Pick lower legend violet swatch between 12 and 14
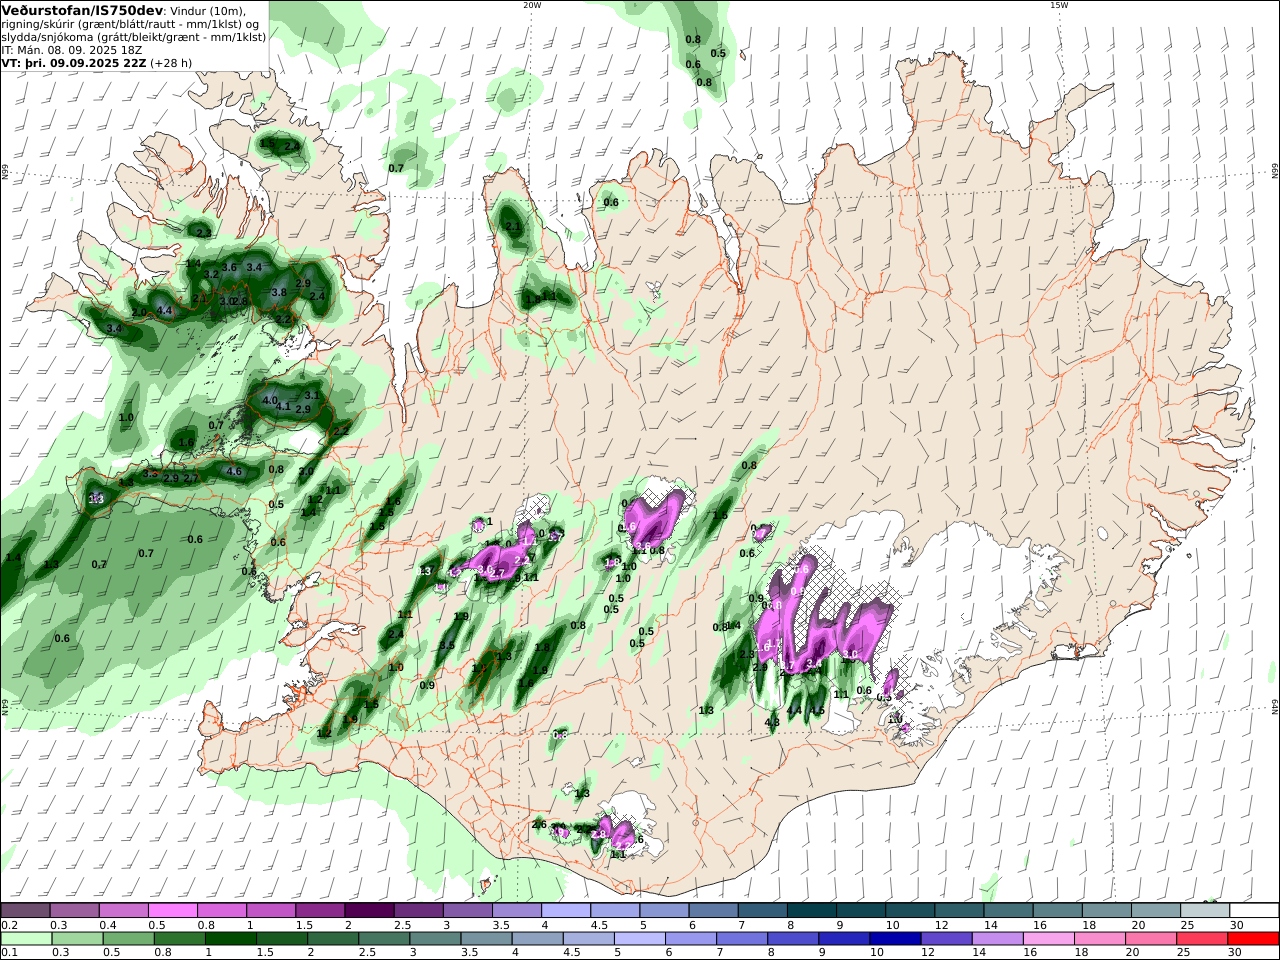1280x960 pixels. click(x=947, y=939)
